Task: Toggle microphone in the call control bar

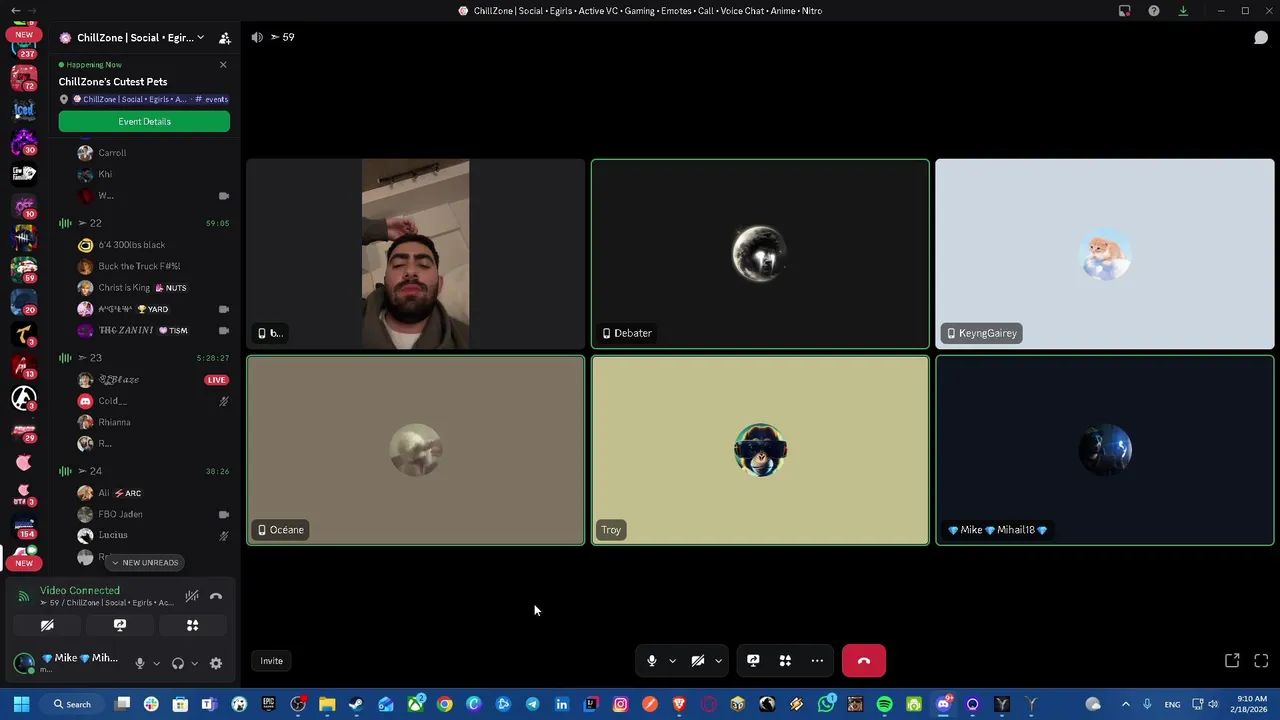Action: click(x=652, y=661)
